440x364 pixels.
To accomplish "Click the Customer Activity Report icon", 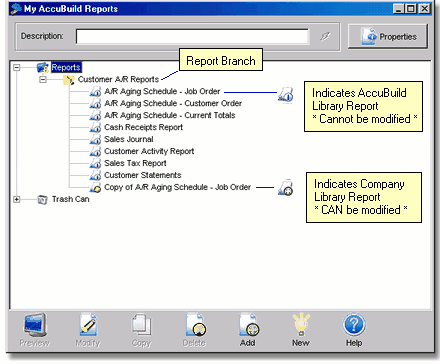I will (x=95, y=151).
